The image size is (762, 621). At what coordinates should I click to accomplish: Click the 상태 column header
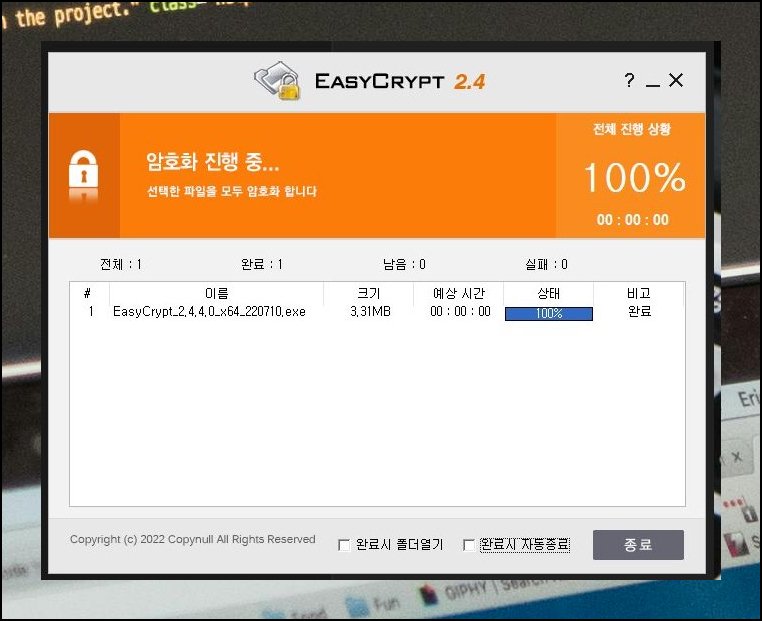click(x=548, y=293)
